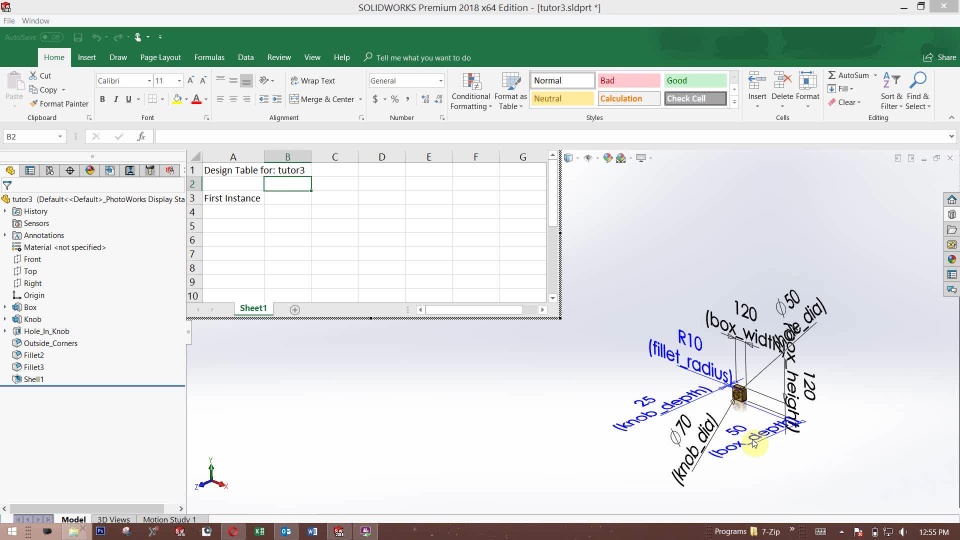Image resolution: width=960 pixels, height=540 pixels.
Task: Open the font size dropdown
Action: tap(179, 81)
